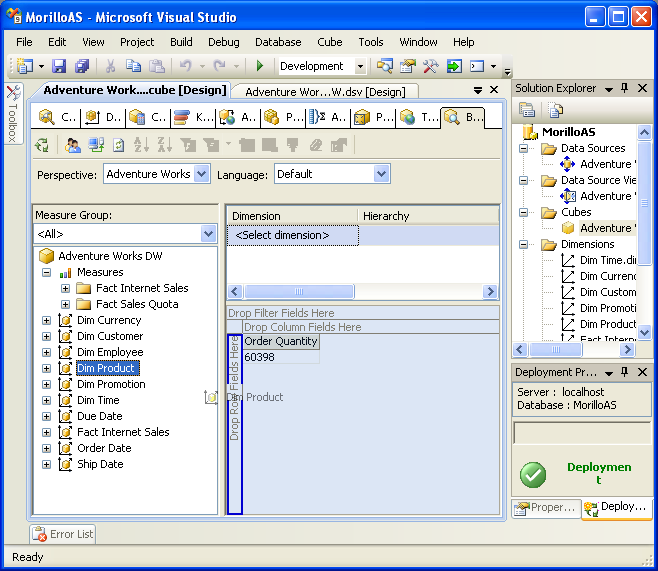This screenshot has width=658, height=571.
Task: Open the Build menu
Action: 181,42
